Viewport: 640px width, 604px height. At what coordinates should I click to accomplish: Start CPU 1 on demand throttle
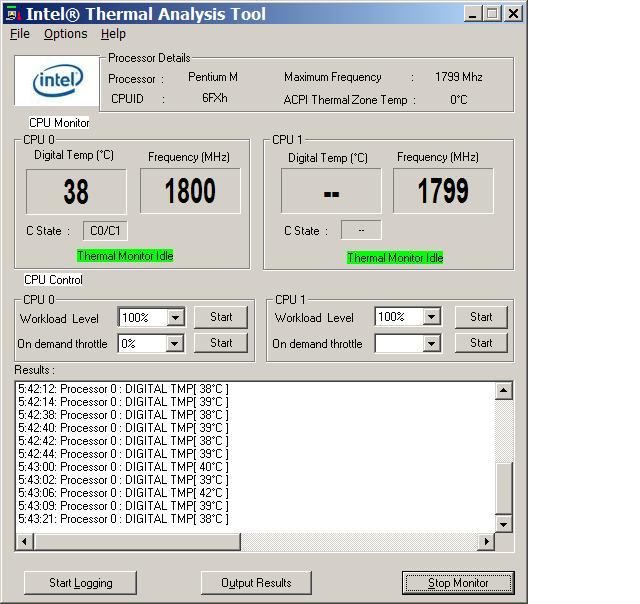click(481, 343)
